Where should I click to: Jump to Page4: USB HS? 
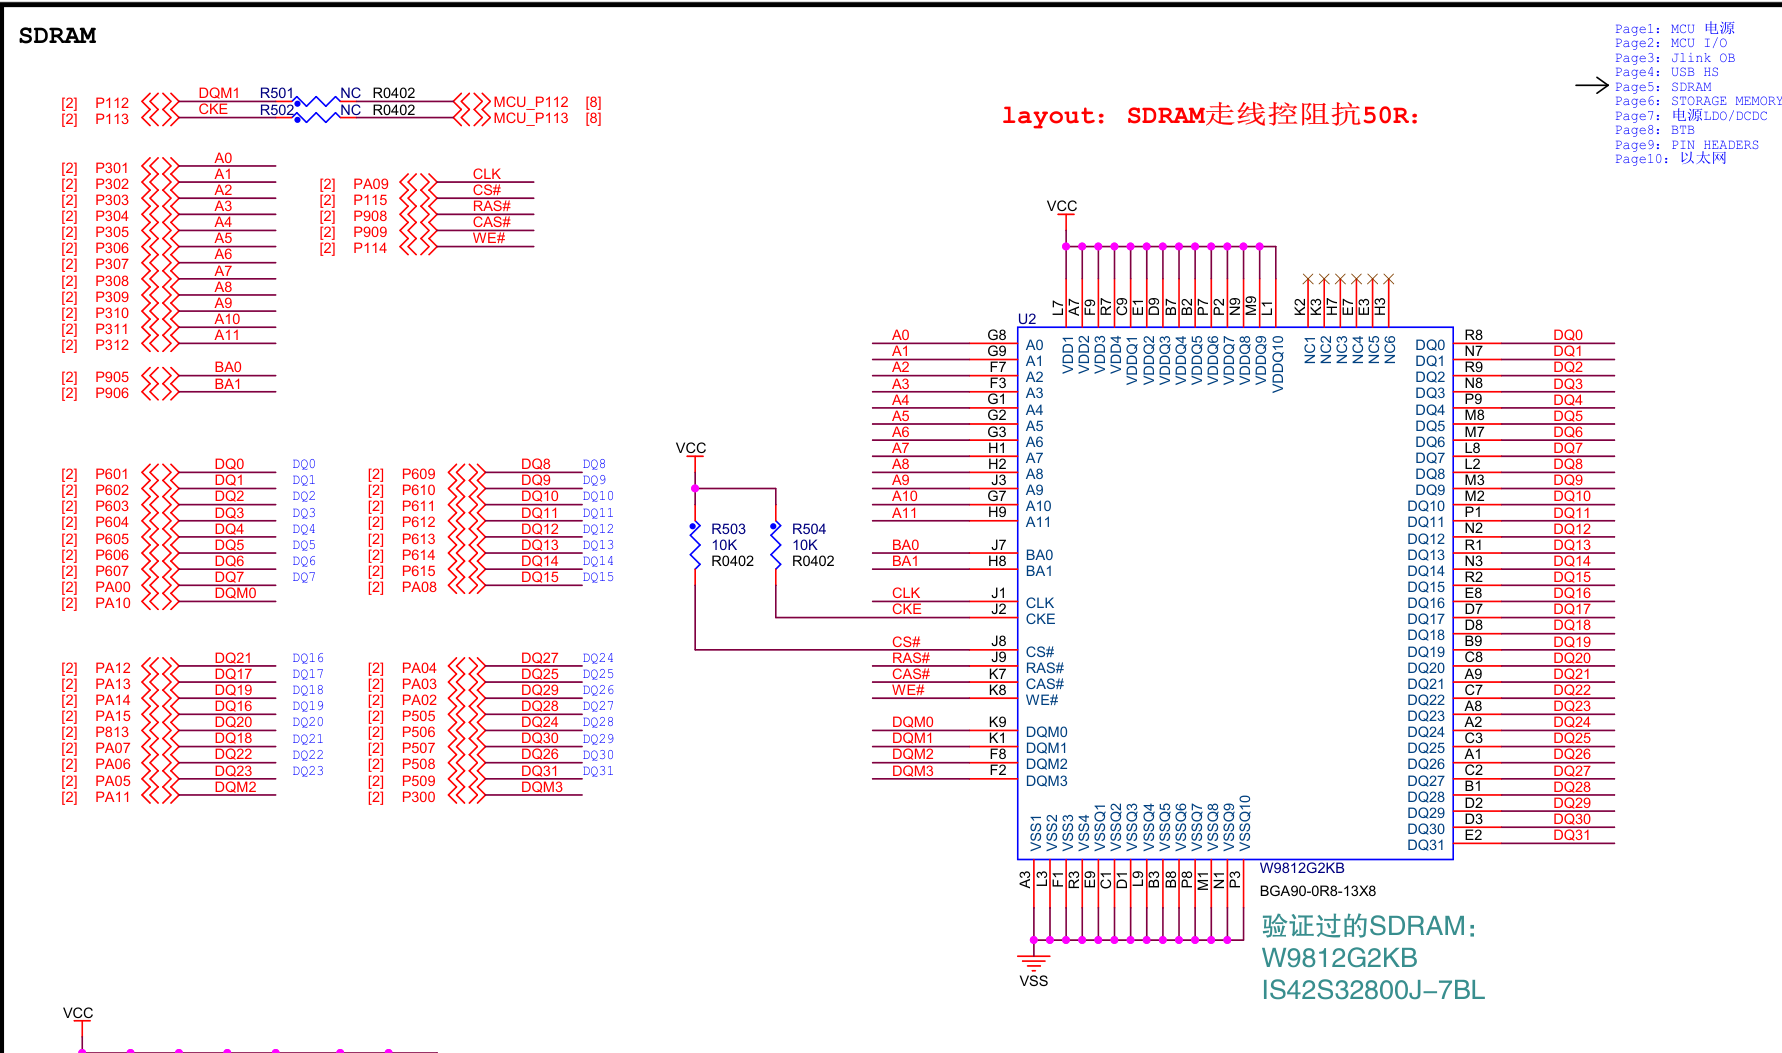[x=1667, y=72]
